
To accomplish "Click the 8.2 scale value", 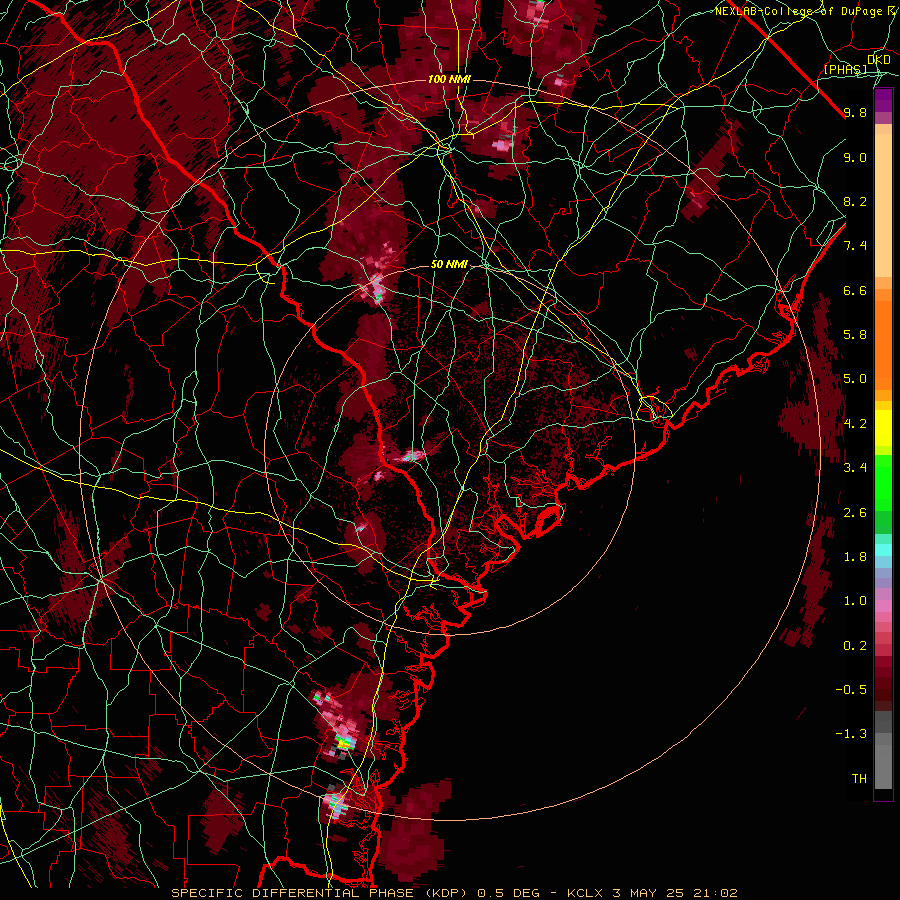I will (x=855, y=201).
